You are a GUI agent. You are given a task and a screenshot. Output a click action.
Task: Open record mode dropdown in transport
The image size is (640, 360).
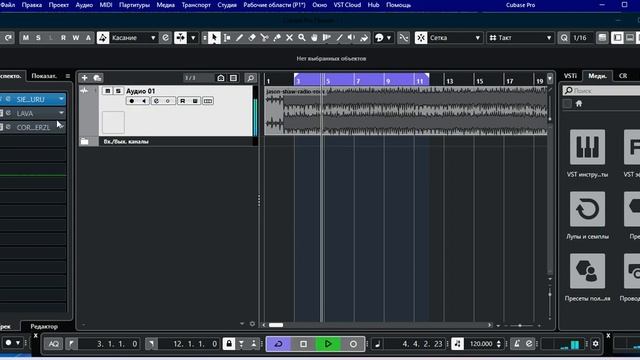point(18,343)
